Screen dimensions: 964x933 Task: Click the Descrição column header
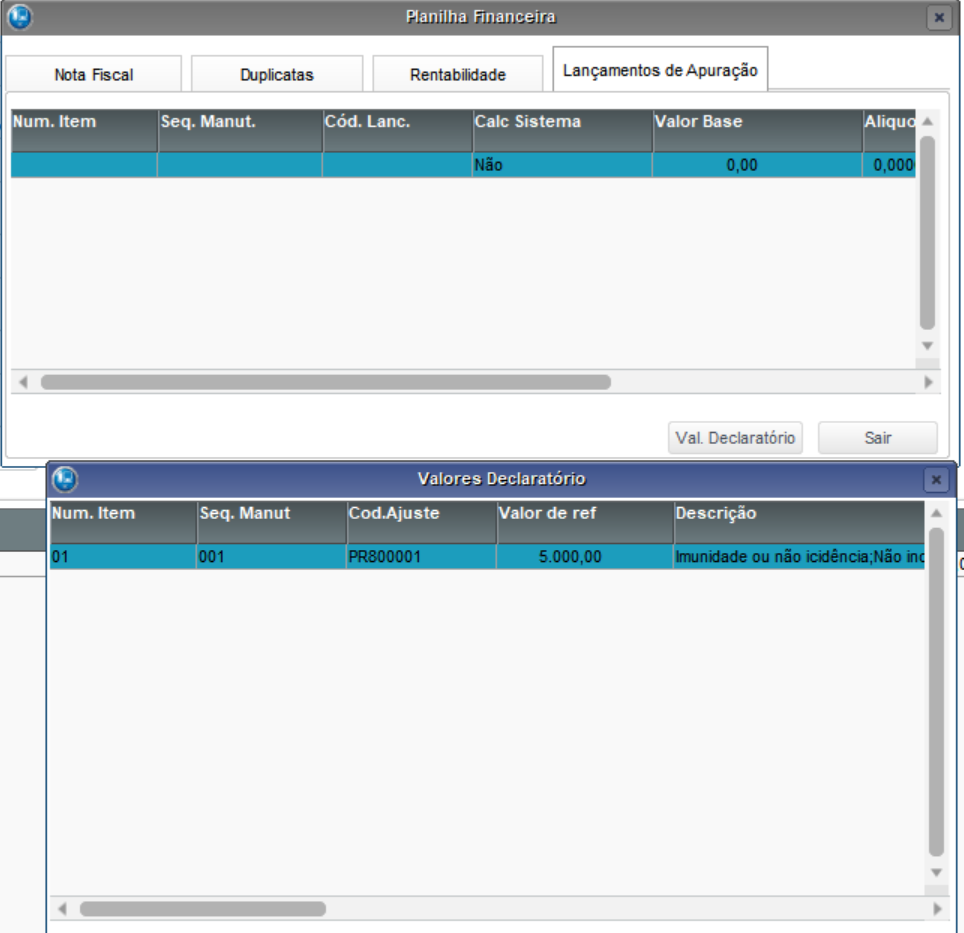[799, 522]
